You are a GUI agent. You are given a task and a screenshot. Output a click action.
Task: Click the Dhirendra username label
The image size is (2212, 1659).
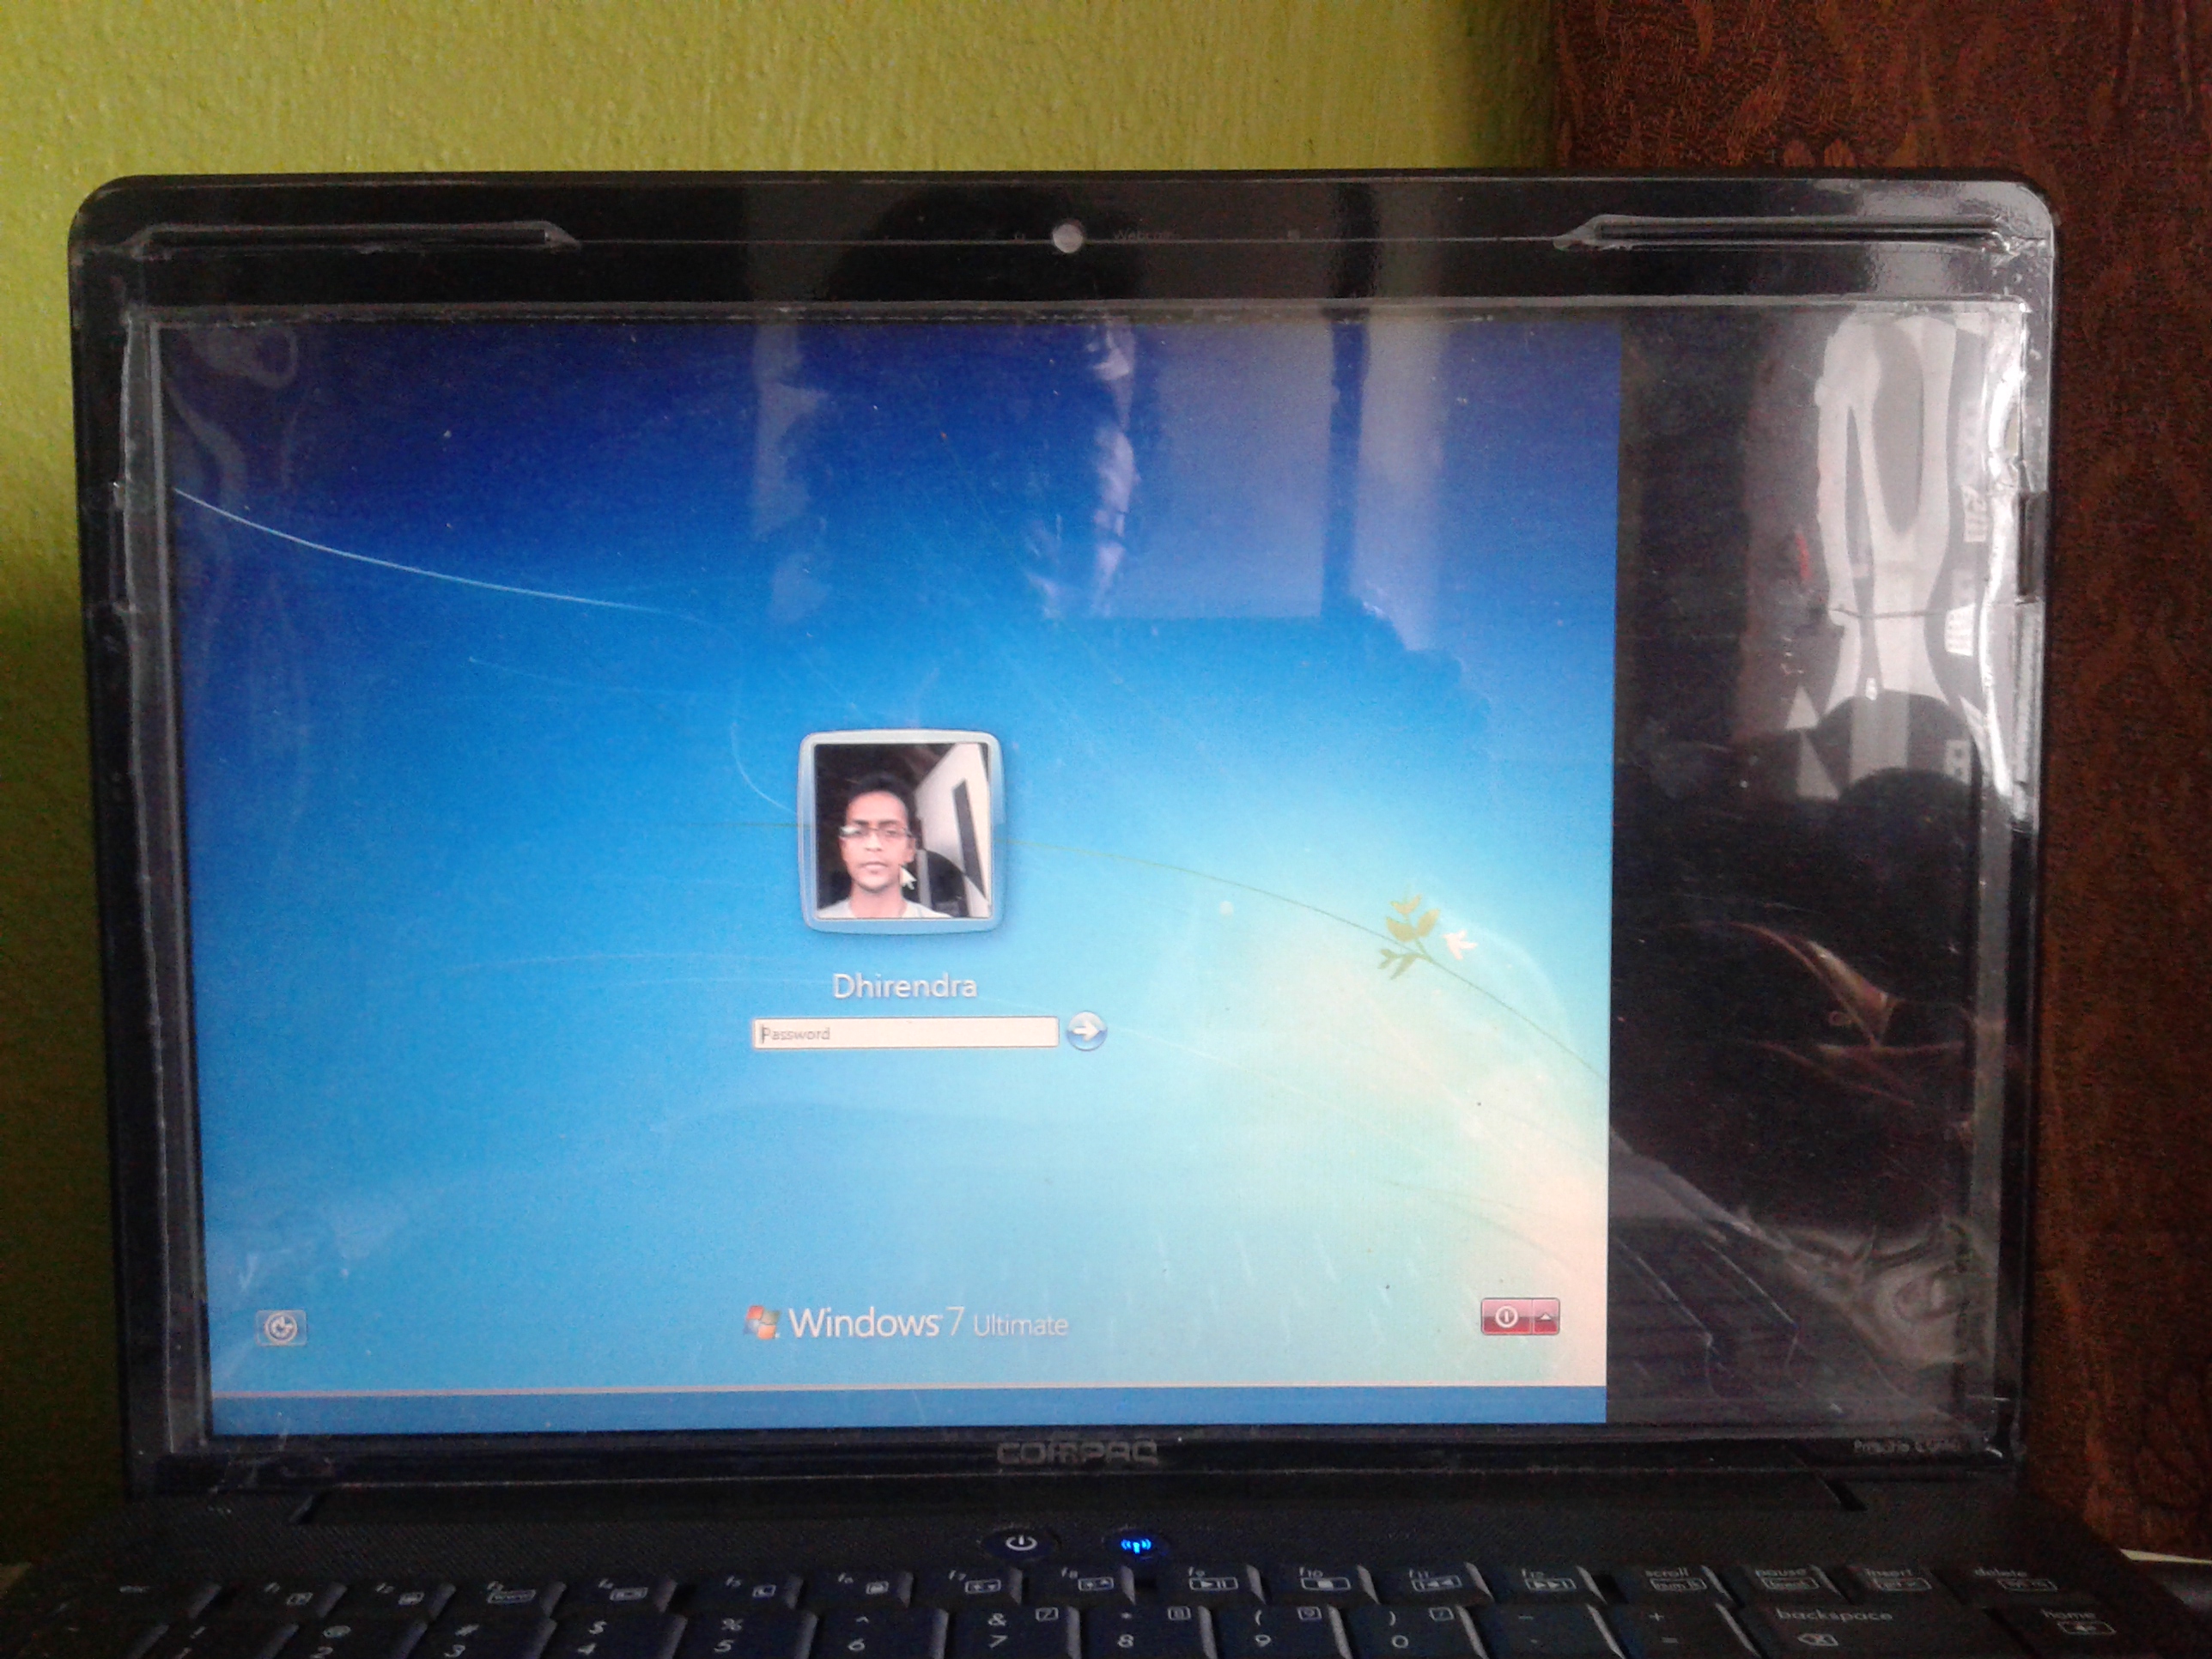point(904,986)
